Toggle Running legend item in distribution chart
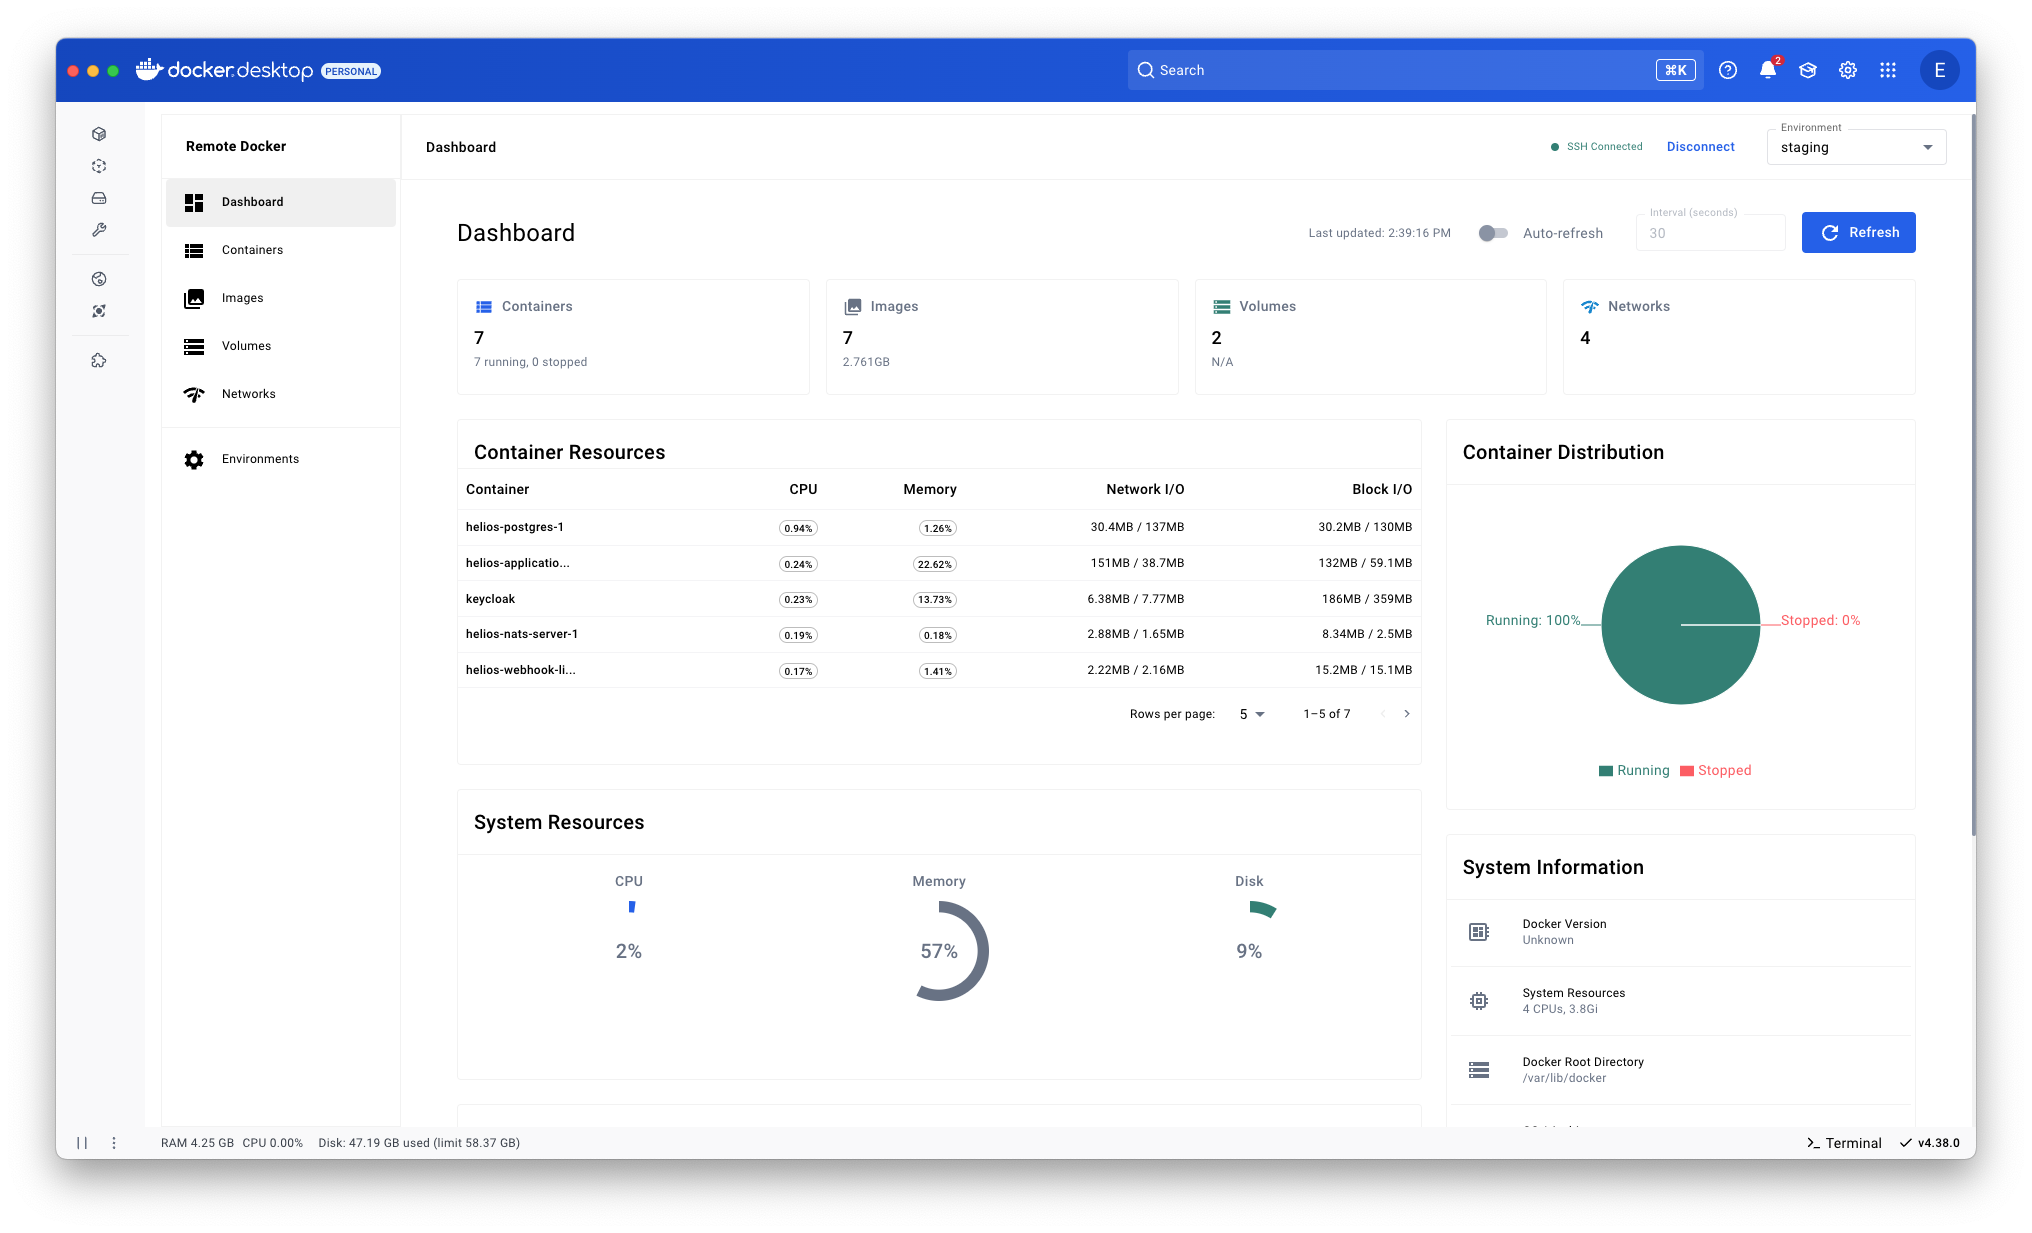This screenshot has height=1233, width=2032. click(1633, 771)
